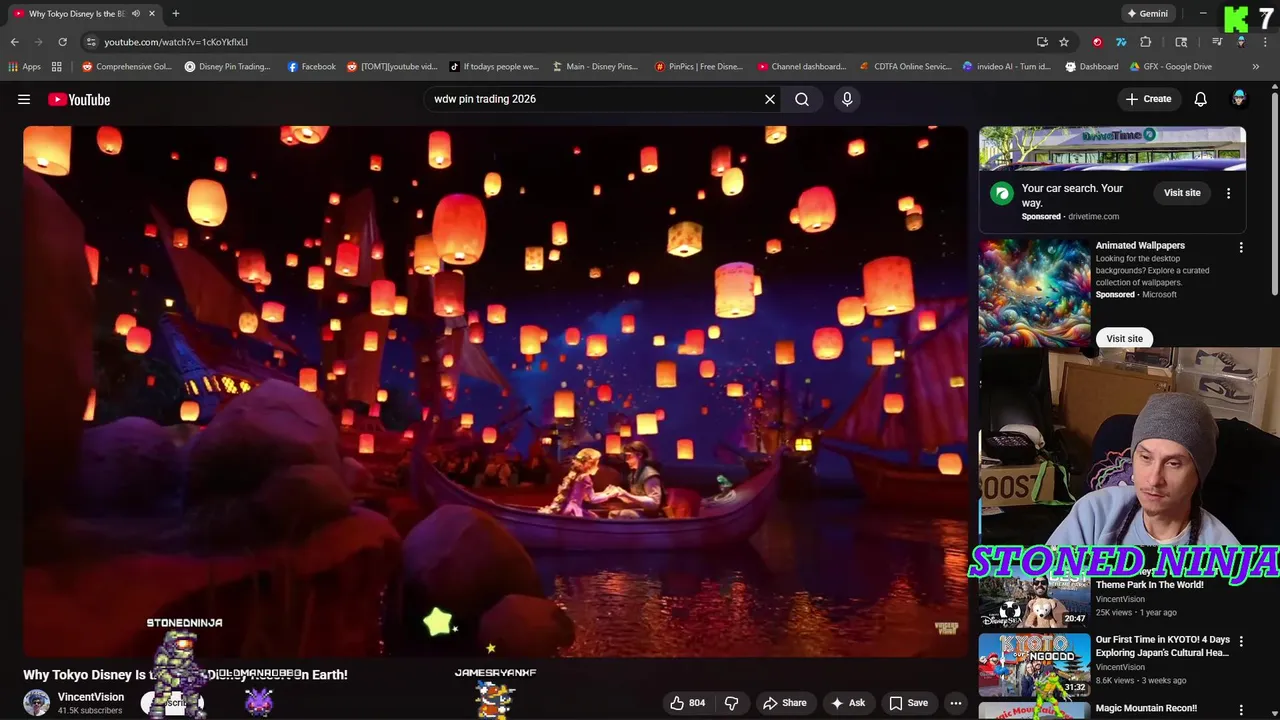Open the Create button
Image resolution: width=1280 pixels, height=720 pixels.
1148,99
